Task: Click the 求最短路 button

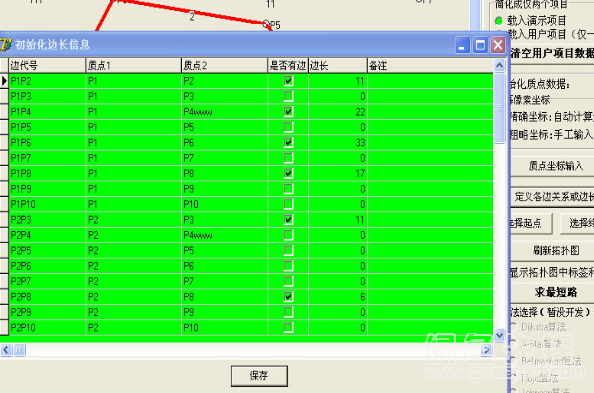Action: coord(553,292)
